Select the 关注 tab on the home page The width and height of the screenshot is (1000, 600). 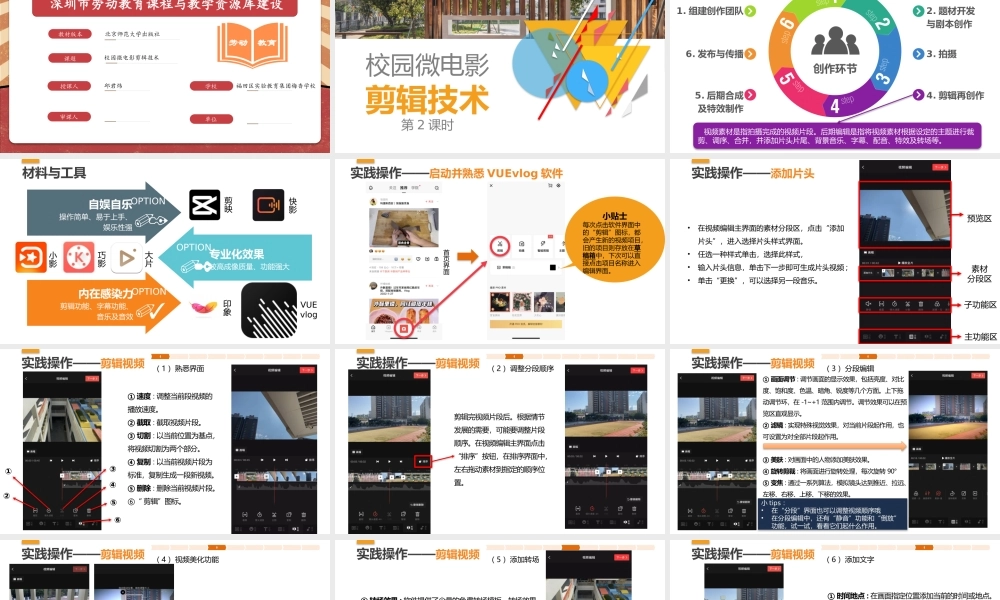pos(390,187)
